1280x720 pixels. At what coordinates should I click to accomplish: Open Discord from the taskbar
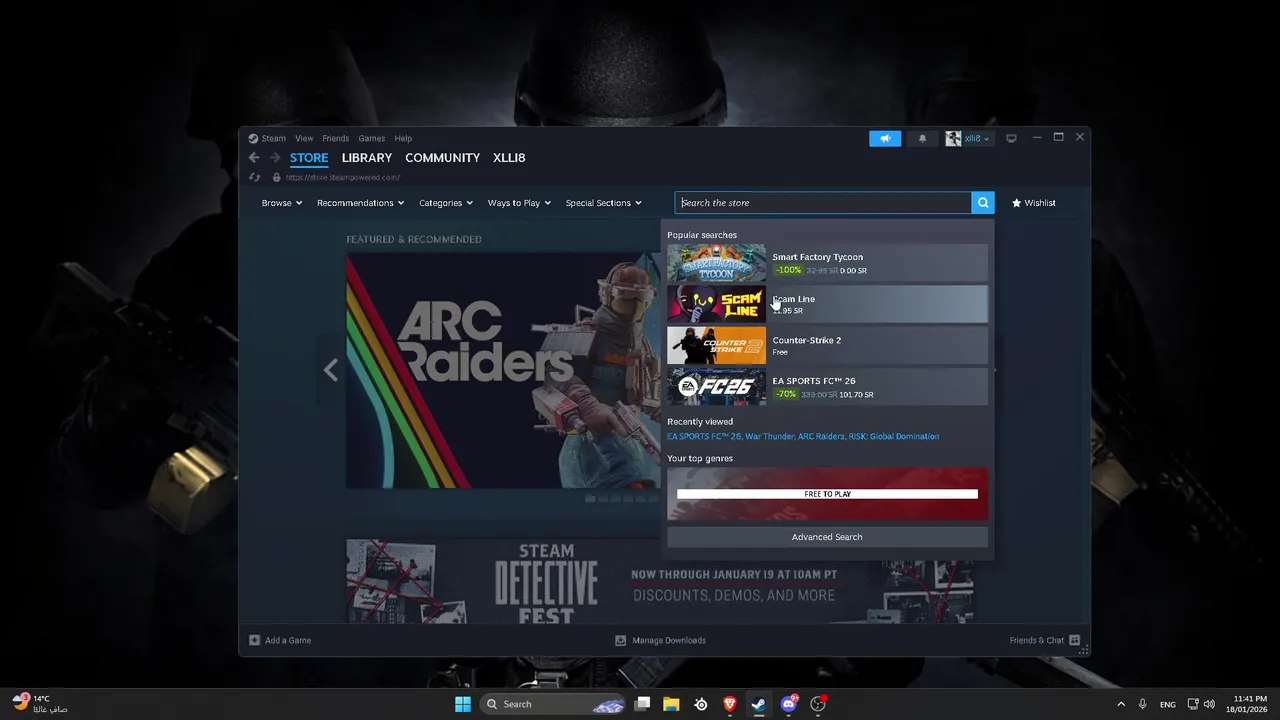[x=788, y=704]
